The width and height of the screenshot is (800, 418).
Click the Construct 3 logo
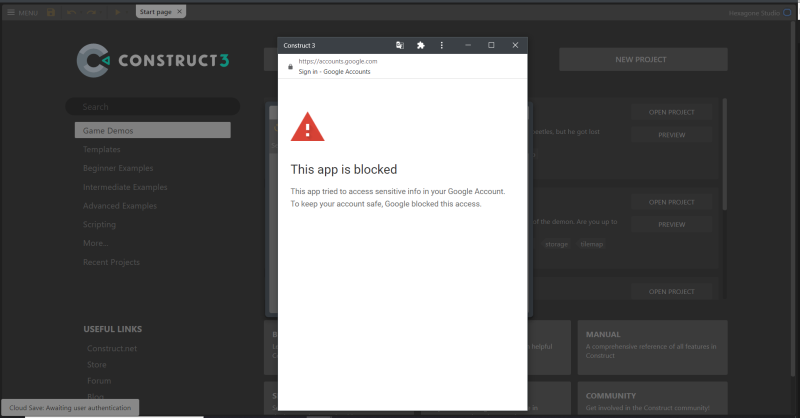153,60
